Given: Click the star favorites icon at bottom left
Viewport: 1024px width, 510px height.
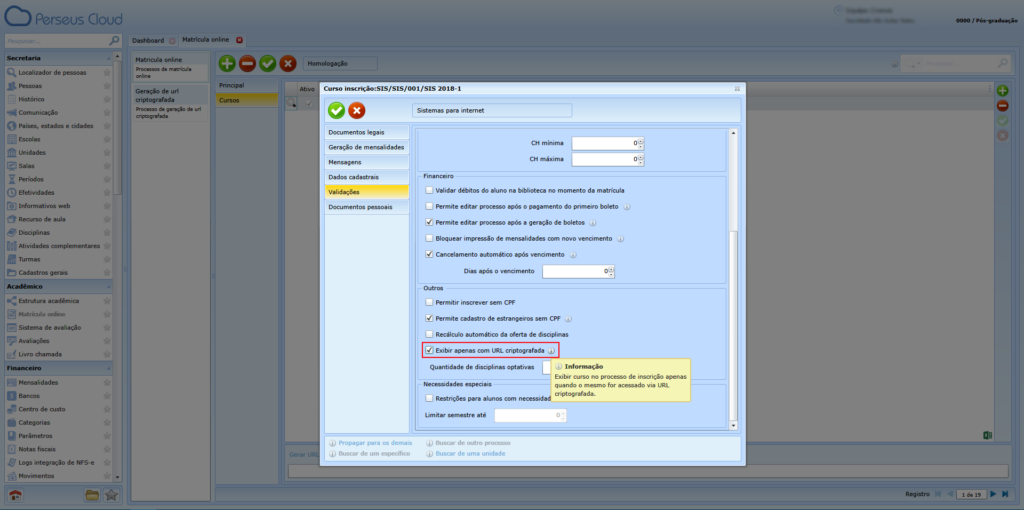Looking at the screenshot, I should [x=111, y=495].
